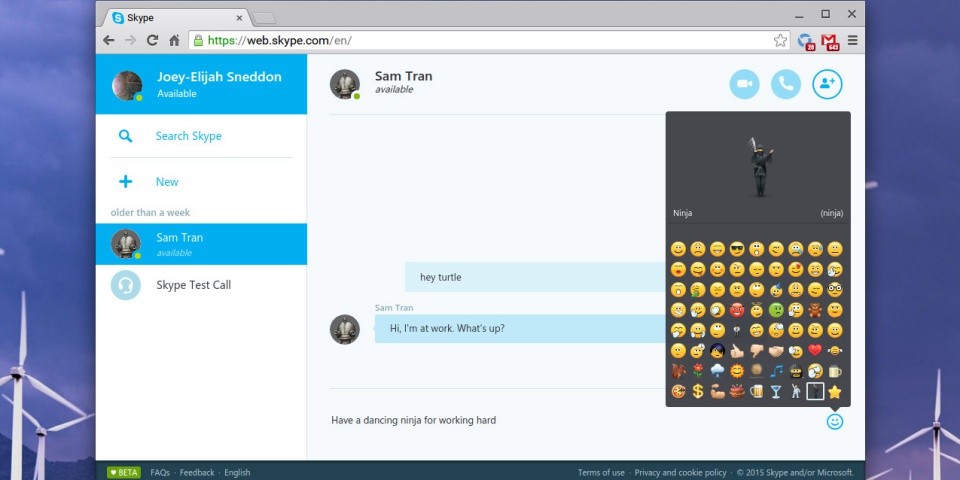The image size is (960, 480).
Task: Choose the rain cloud emoticon
Action: click(x=717, y=371)
